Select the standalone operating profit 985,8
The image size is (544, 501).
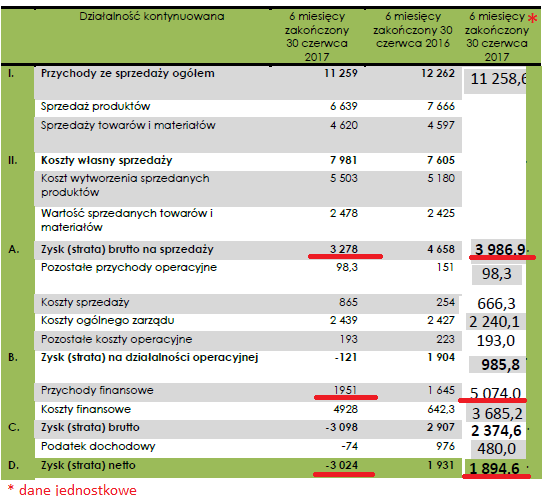click(x=500, y=365)
